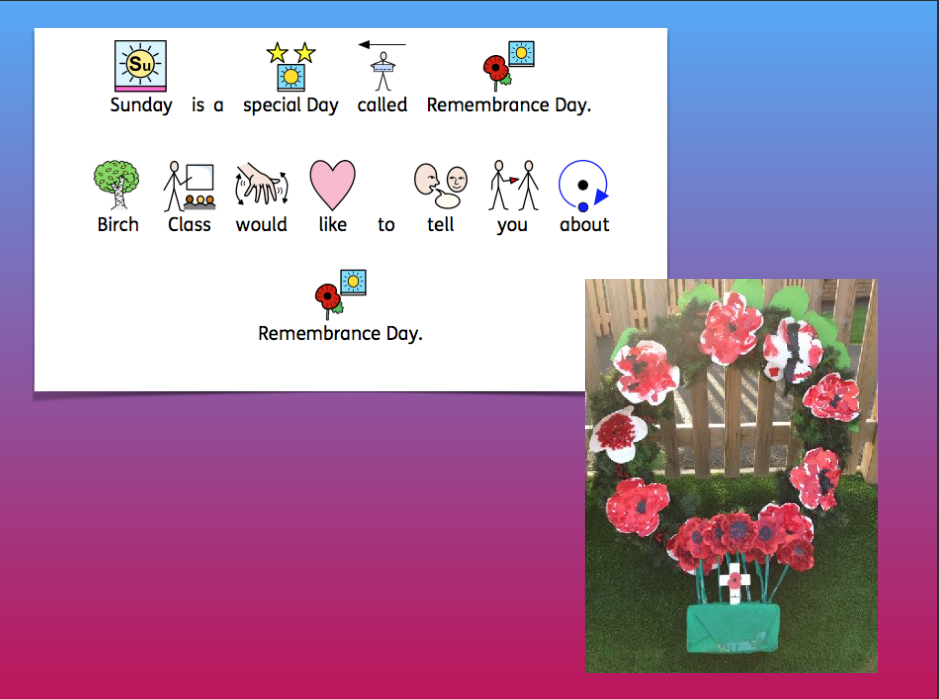Select the word 'about'
Viewport: 939px width, 699px height.
click(584, 225)
